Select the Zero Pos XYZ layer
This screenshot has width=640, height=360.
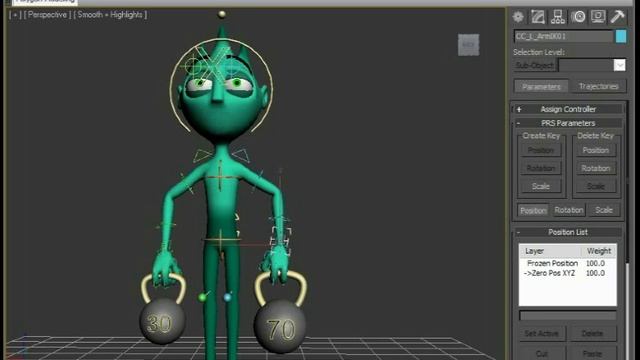point(567,273)
